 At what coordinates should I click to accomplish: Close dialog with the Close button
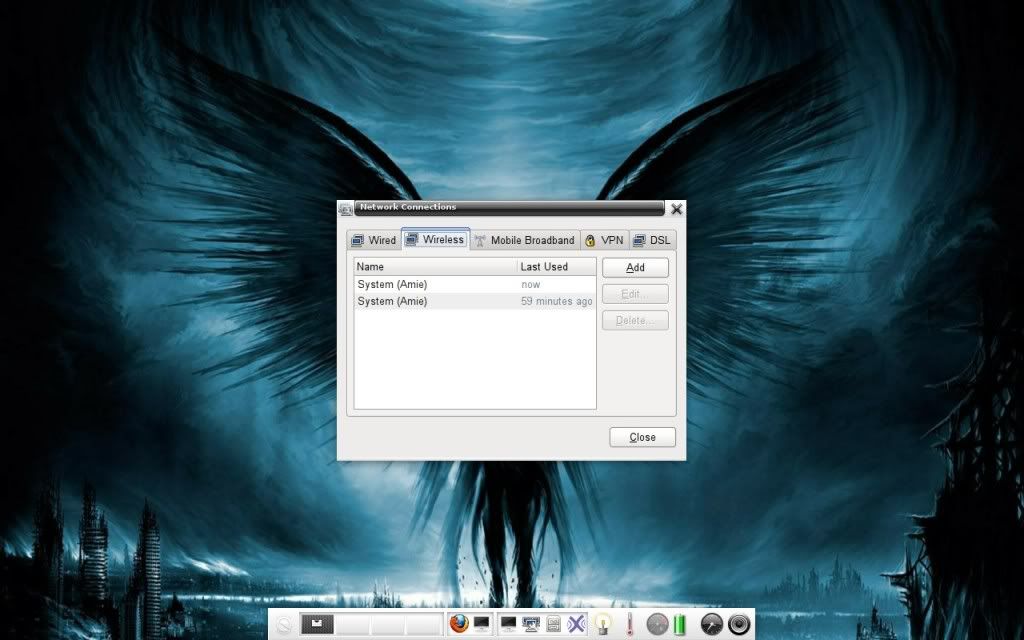point(643,438)
